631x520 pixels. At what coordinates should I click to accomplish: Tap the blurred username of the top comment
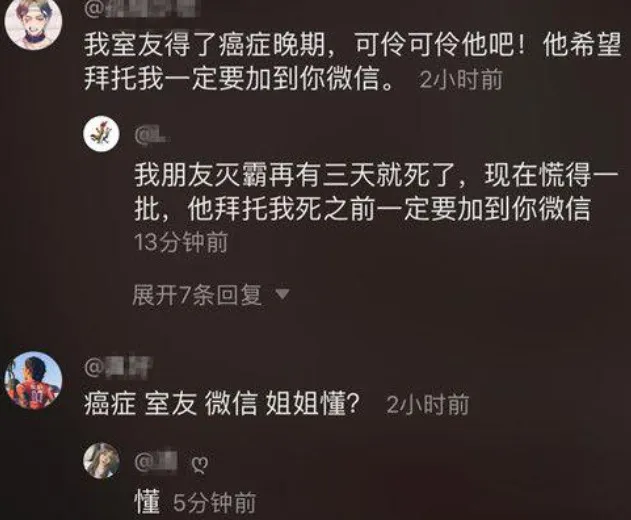[141, 9]
